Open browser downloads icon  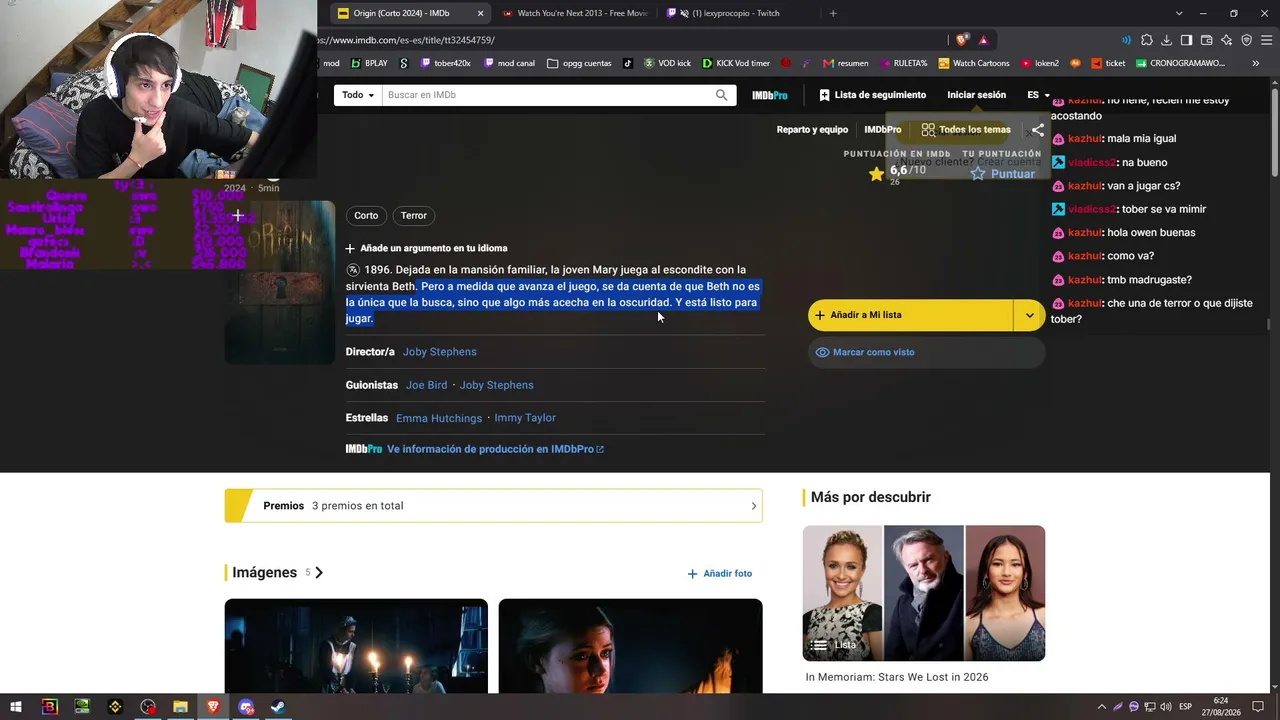1166,40
